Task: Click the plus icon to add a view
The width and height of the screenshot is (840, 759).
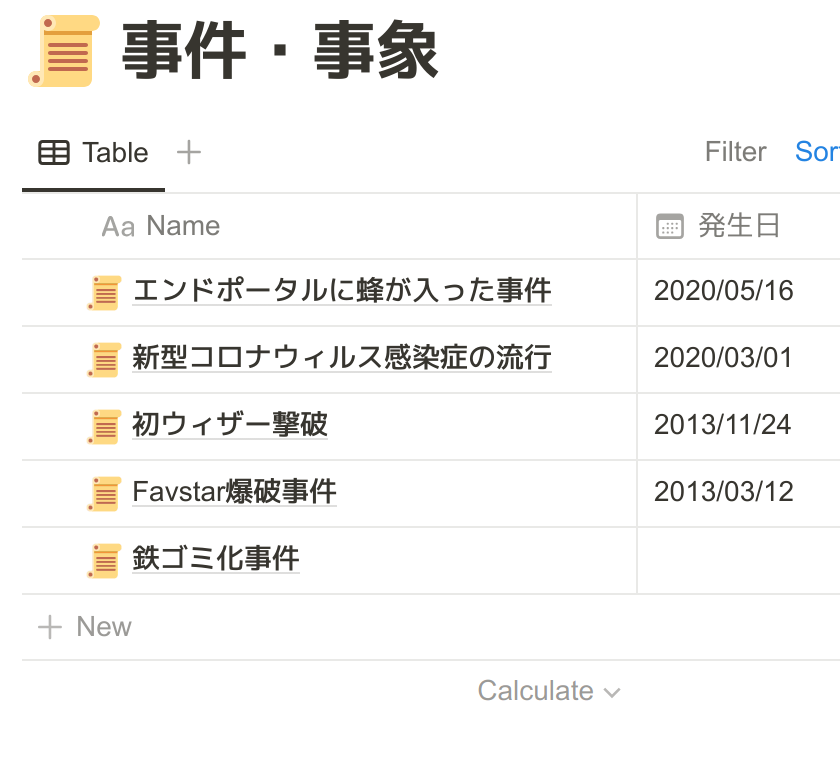Action: coord(188,152)
